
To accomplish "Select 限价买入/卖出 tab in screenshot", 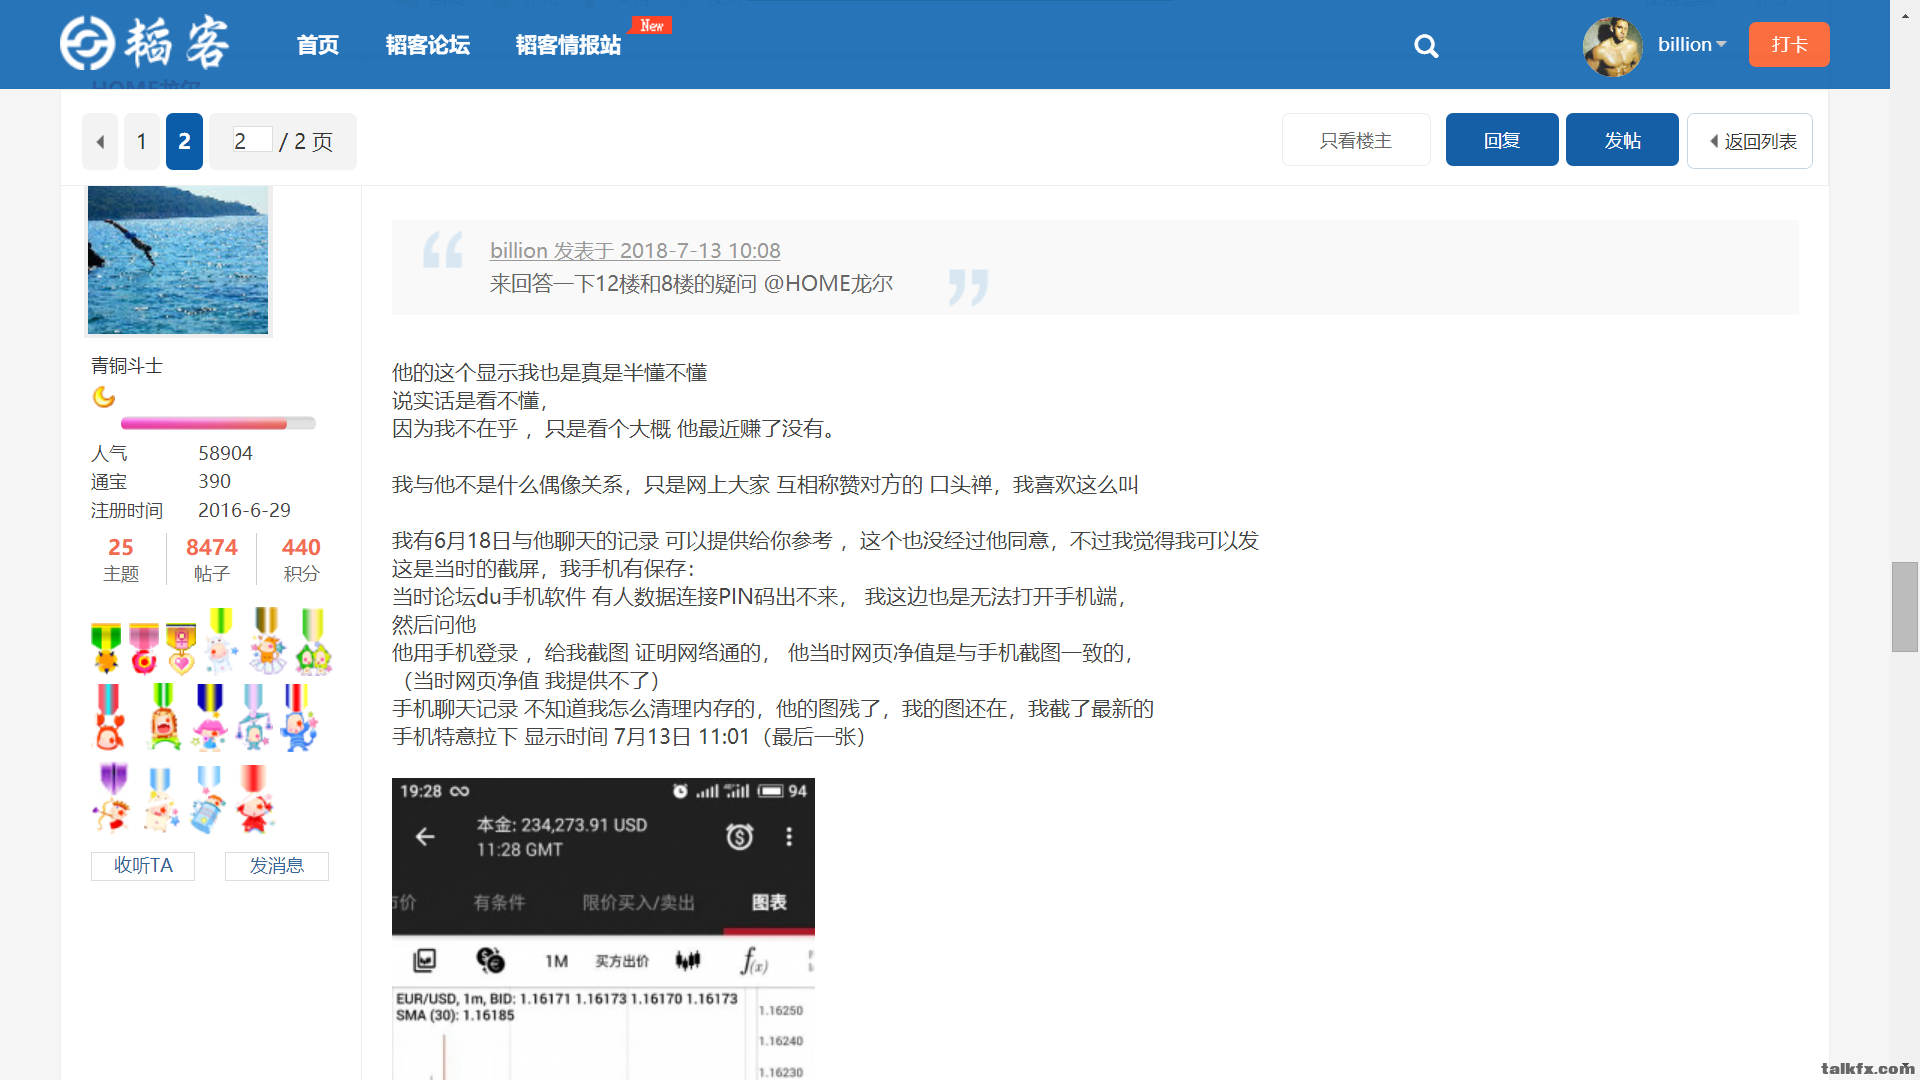I will [638, 902].
